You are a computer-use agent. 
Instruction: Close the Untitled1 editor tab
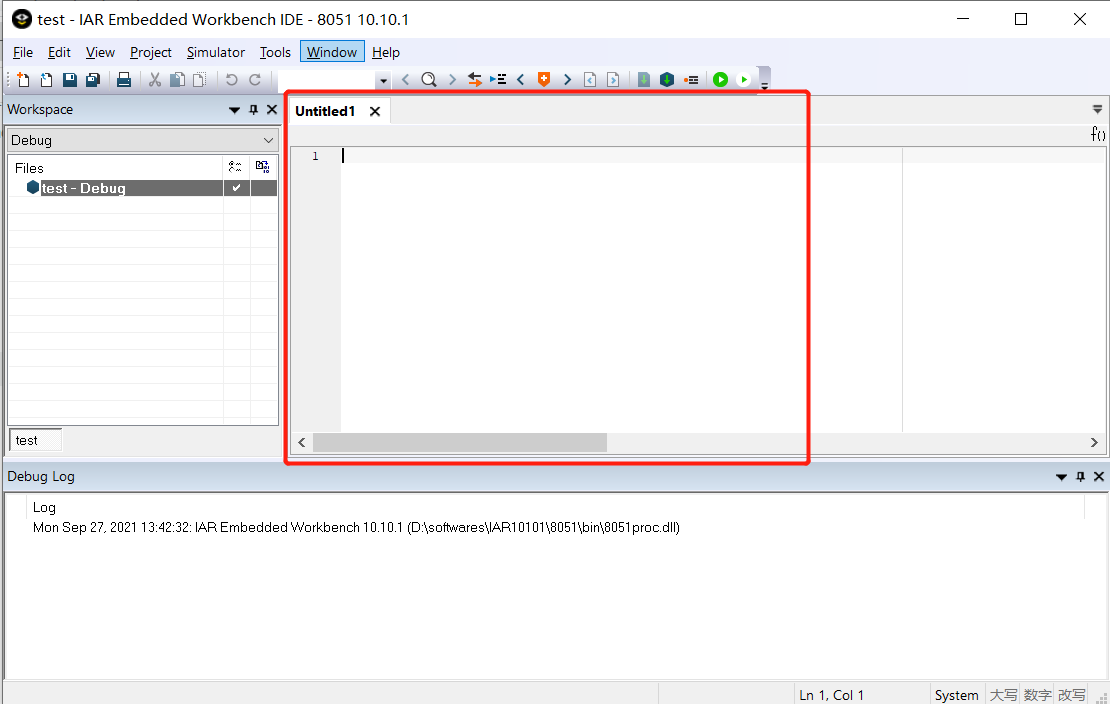[x=375, y=111]
